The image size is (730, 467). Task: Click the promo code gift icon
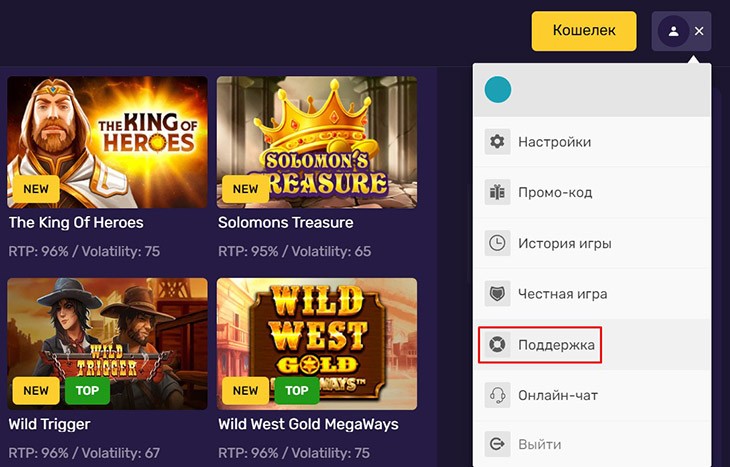(x=497, y=192)
